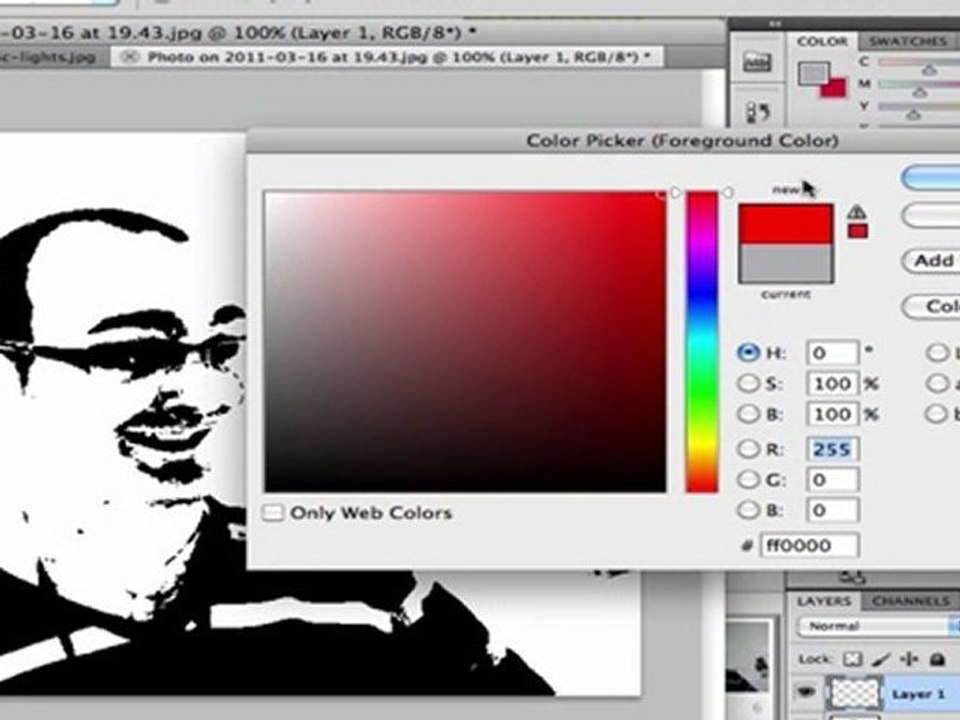Screen dimensions: 960x720
Task: Click the new red color preview swatch
Action: click(x=786, y=224)
